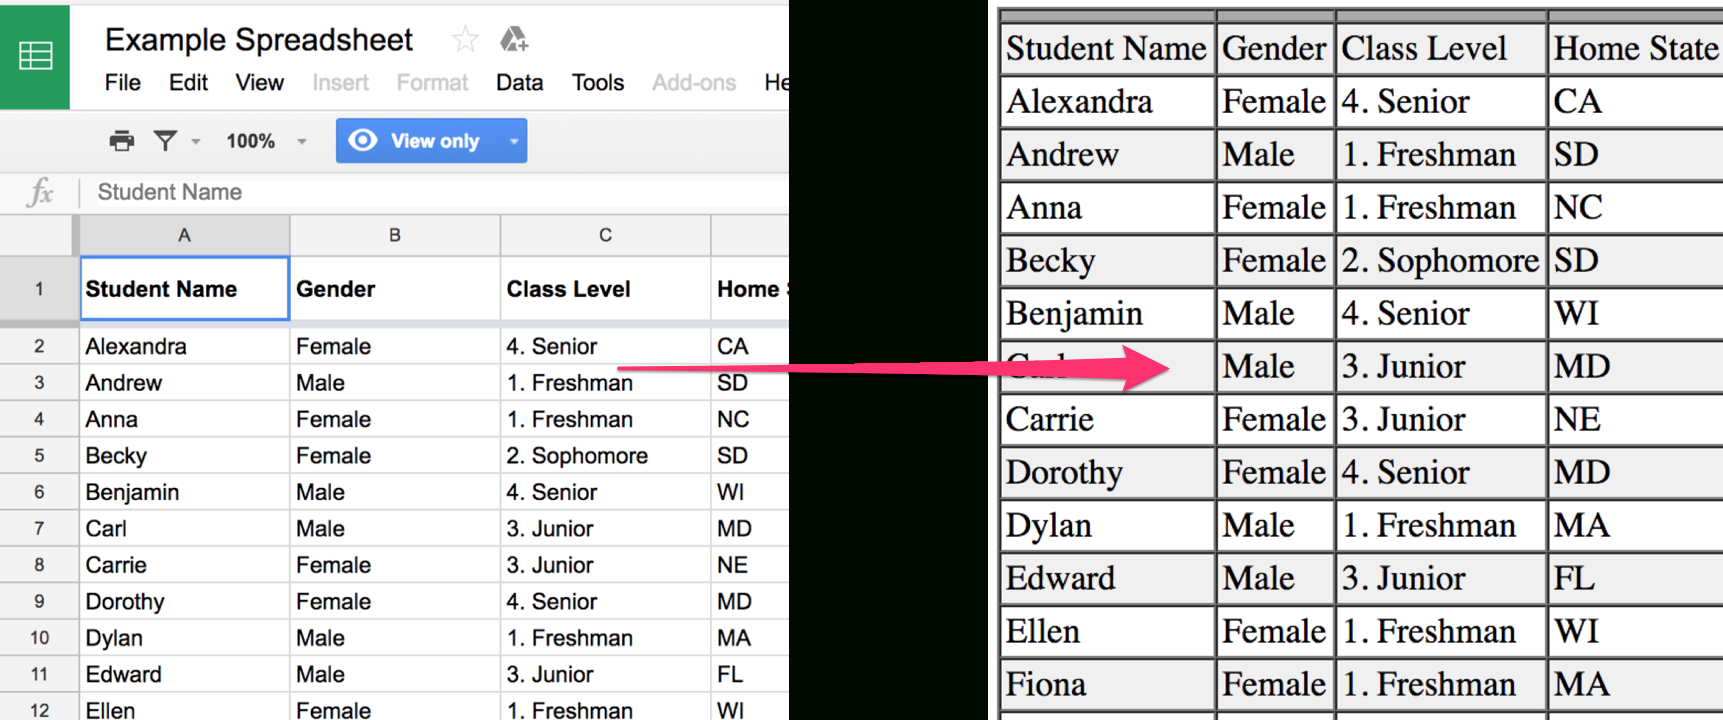This screenshot has width=1723, height=720.
Task: Open the Tools menu
Action: pos(597,83)
